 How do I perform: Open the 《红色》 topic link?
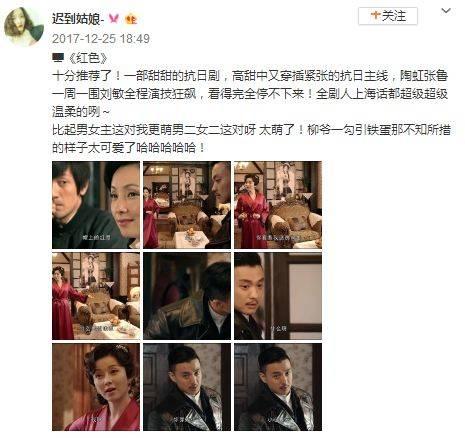coord(88,58)
